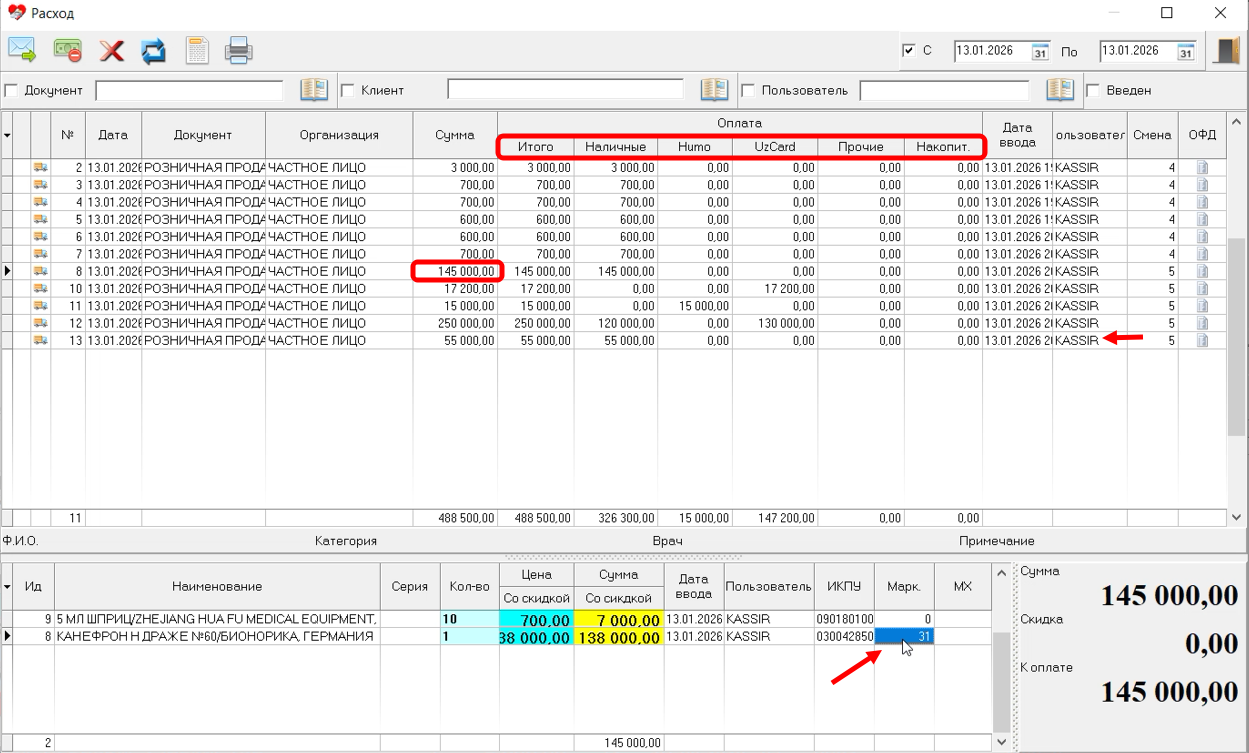Screen dimensions: 1249x753
Task: Open the start date calendar dropdown
Action: point(1040,52)
